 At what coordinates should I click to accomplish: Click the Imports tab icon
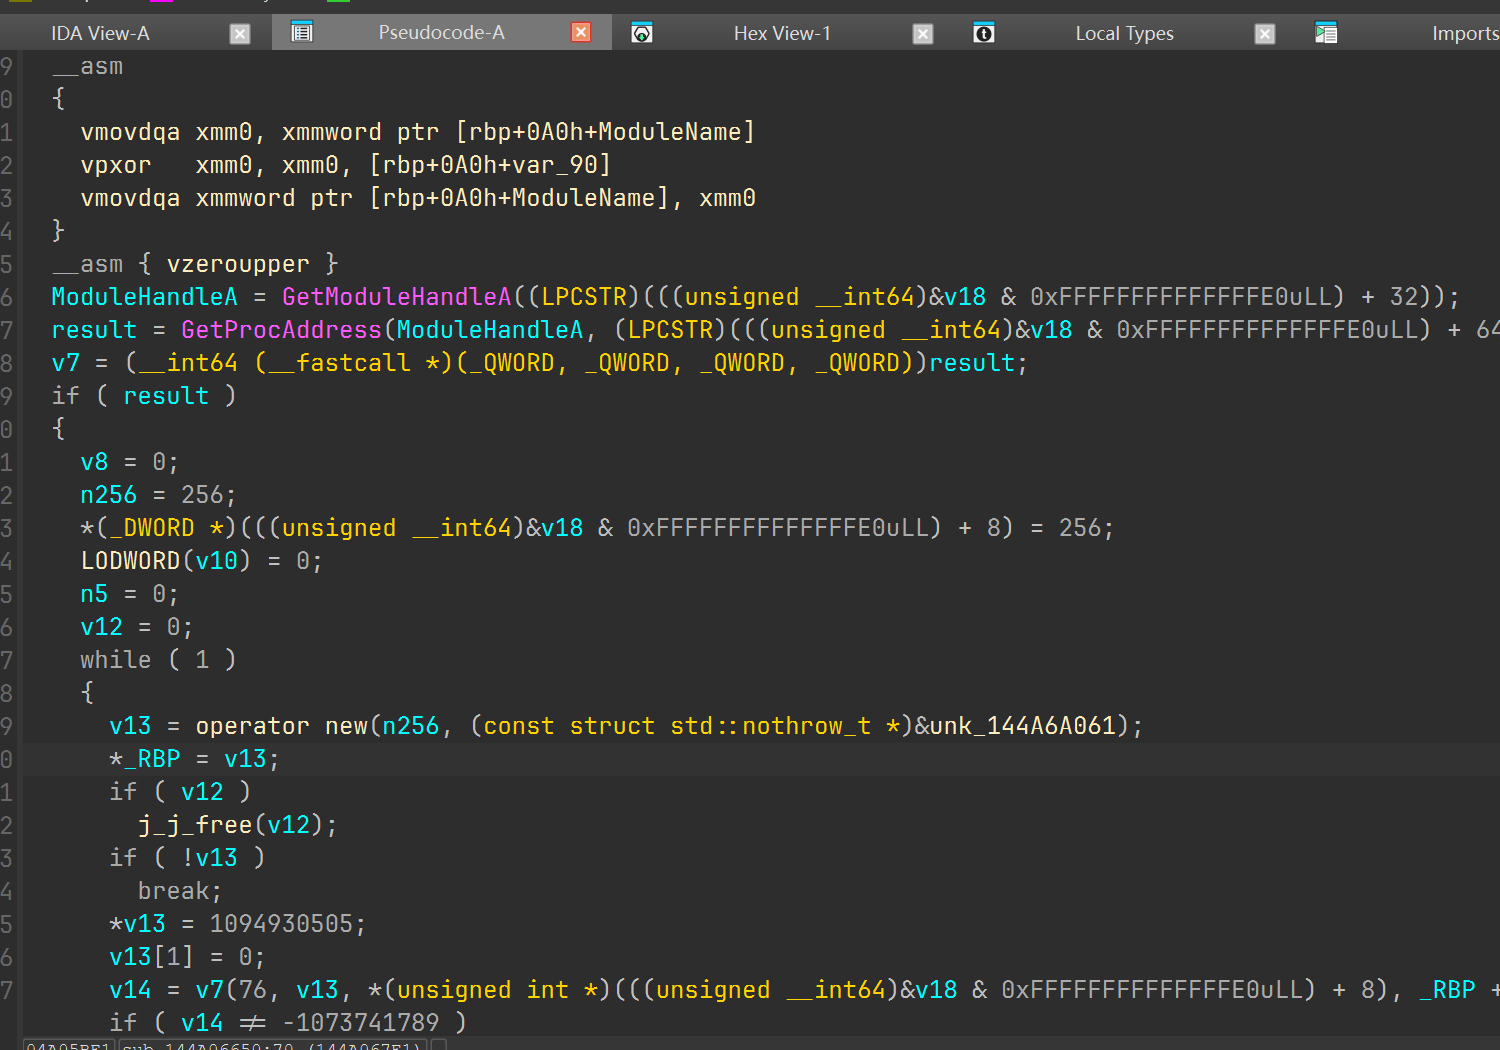[x=1326, y=33]
